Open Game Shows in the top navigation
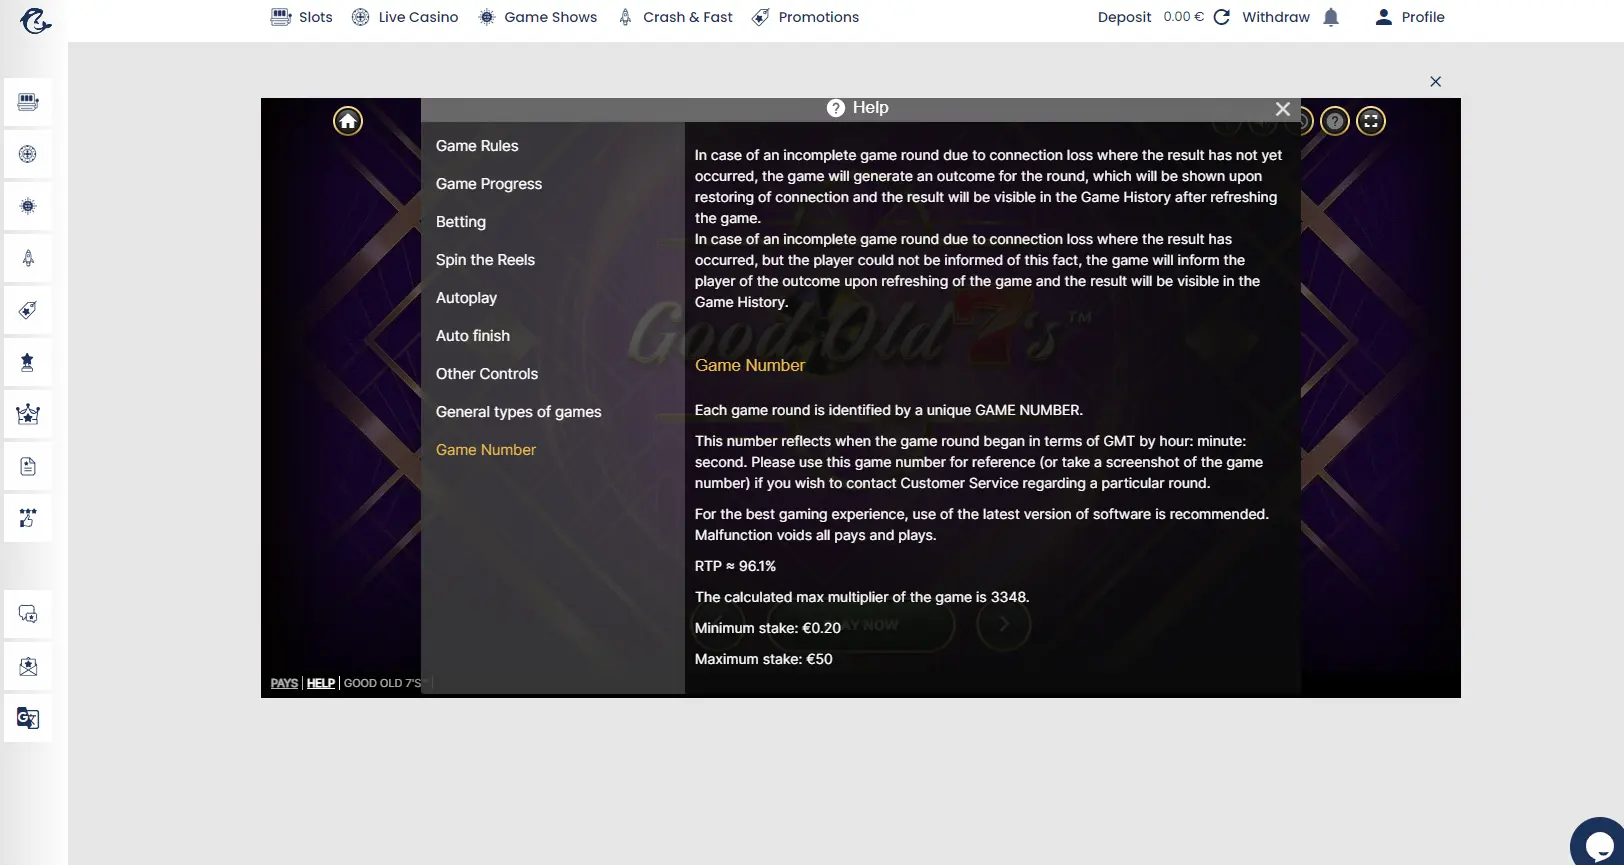This screenshot has width=1624, height=865. click(x=538, y=17)
